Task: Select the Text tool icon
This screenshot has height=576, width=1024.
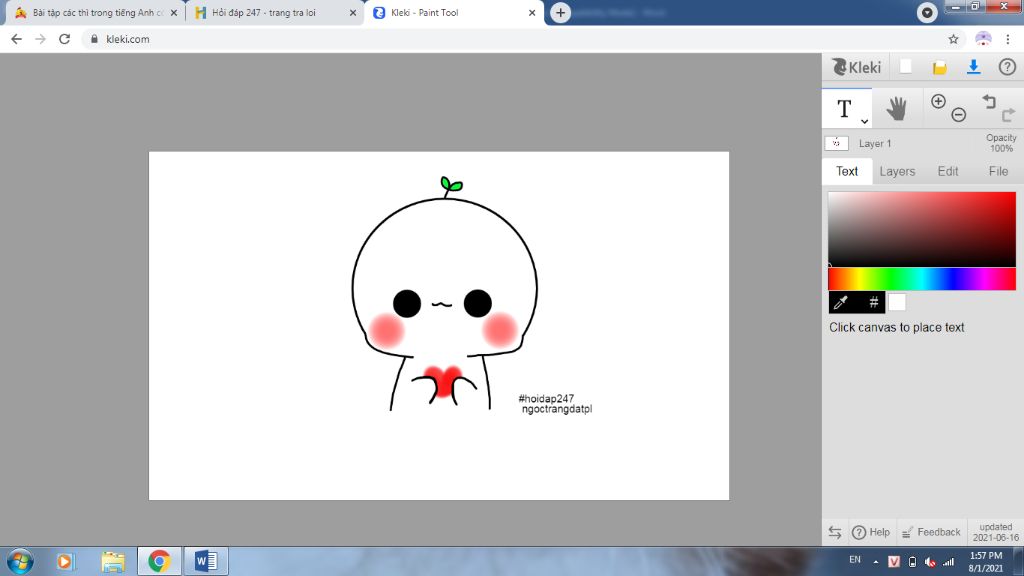Action: click(x=844, y=108)
